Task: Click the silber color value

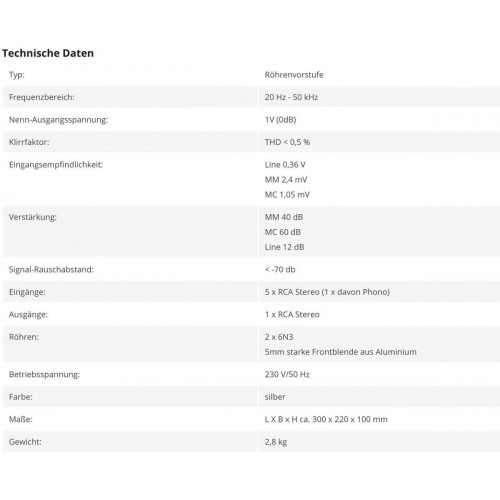Action: tap(275, 397)
